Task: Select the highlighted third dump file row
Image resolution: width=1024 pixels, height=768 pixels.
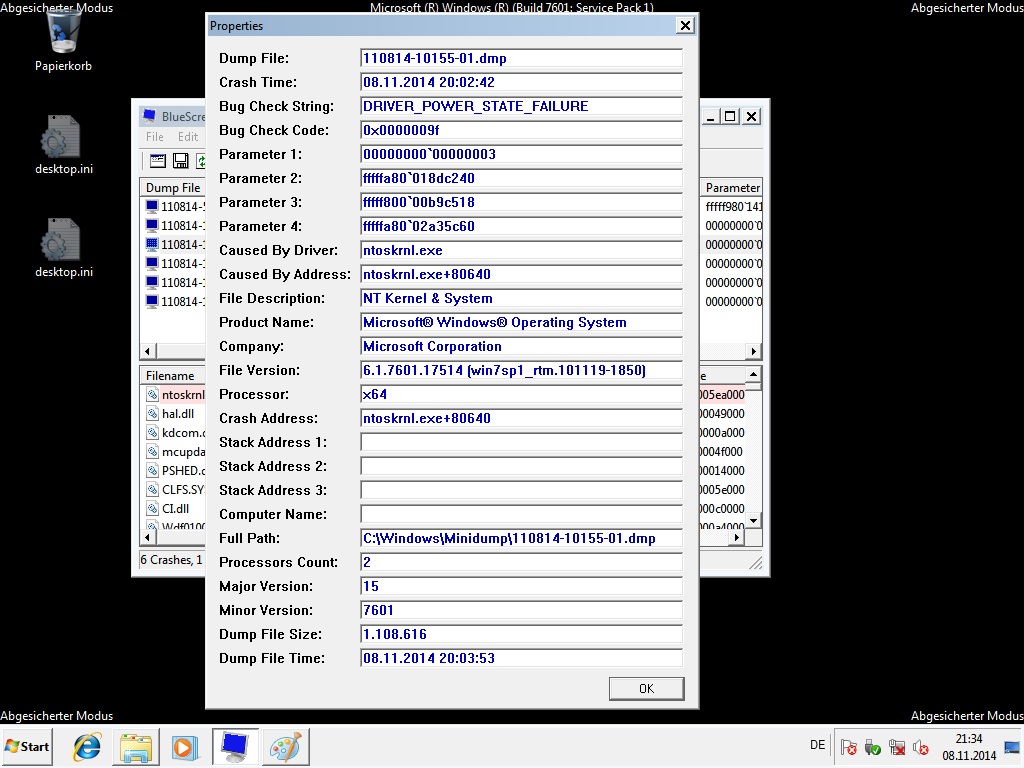Action: (x=174, y=244)
